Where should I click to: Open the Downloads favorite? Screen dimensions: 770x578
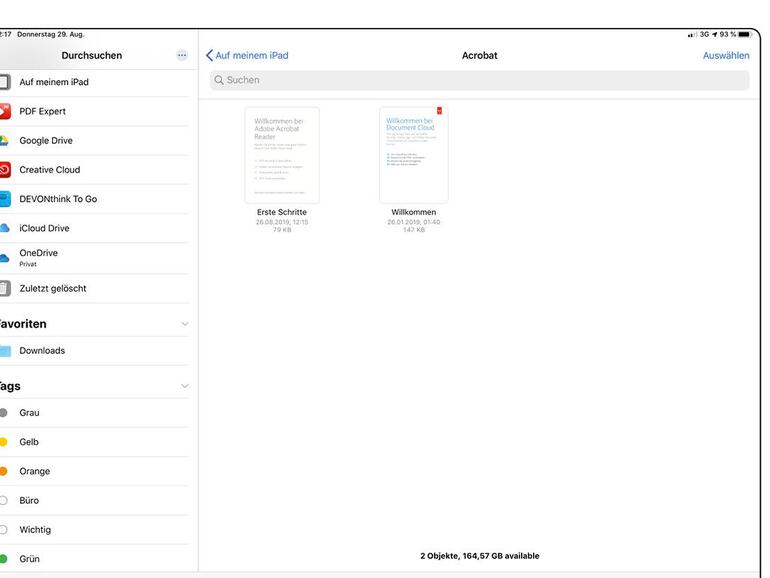point(94,351)
